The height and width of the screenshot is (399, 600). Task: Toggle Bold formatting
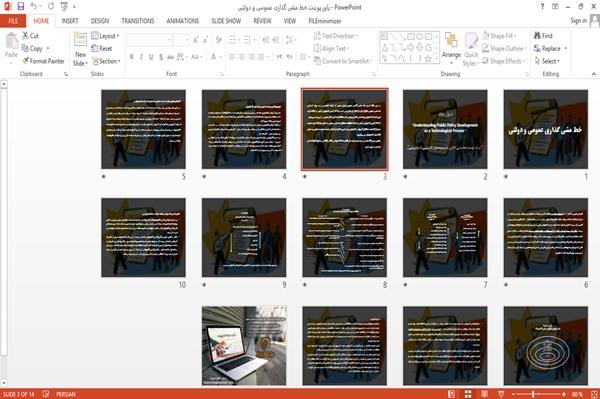pos(132,57)
